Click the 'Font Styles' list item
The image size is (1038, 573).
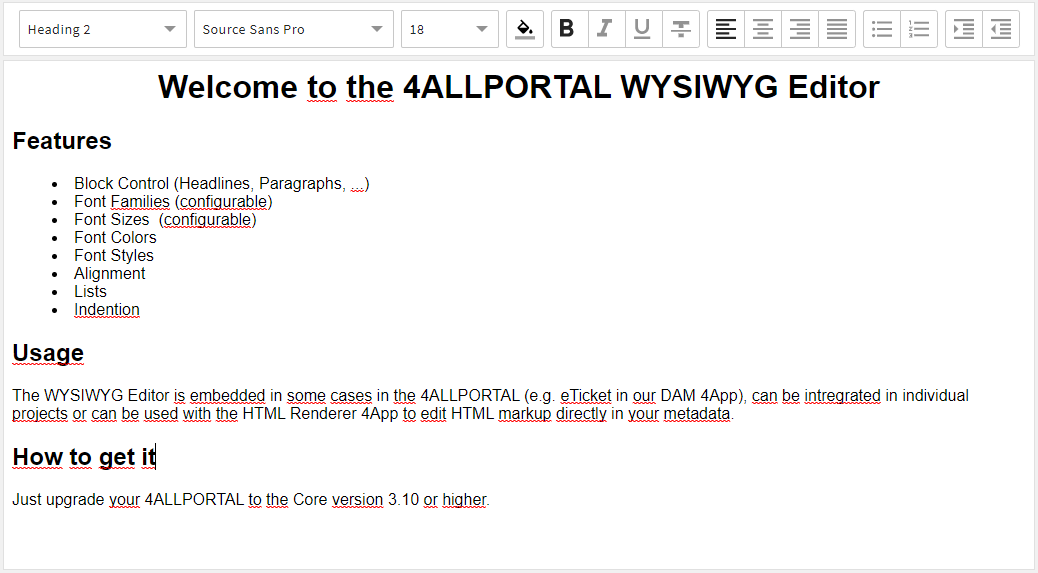(114, 255)
